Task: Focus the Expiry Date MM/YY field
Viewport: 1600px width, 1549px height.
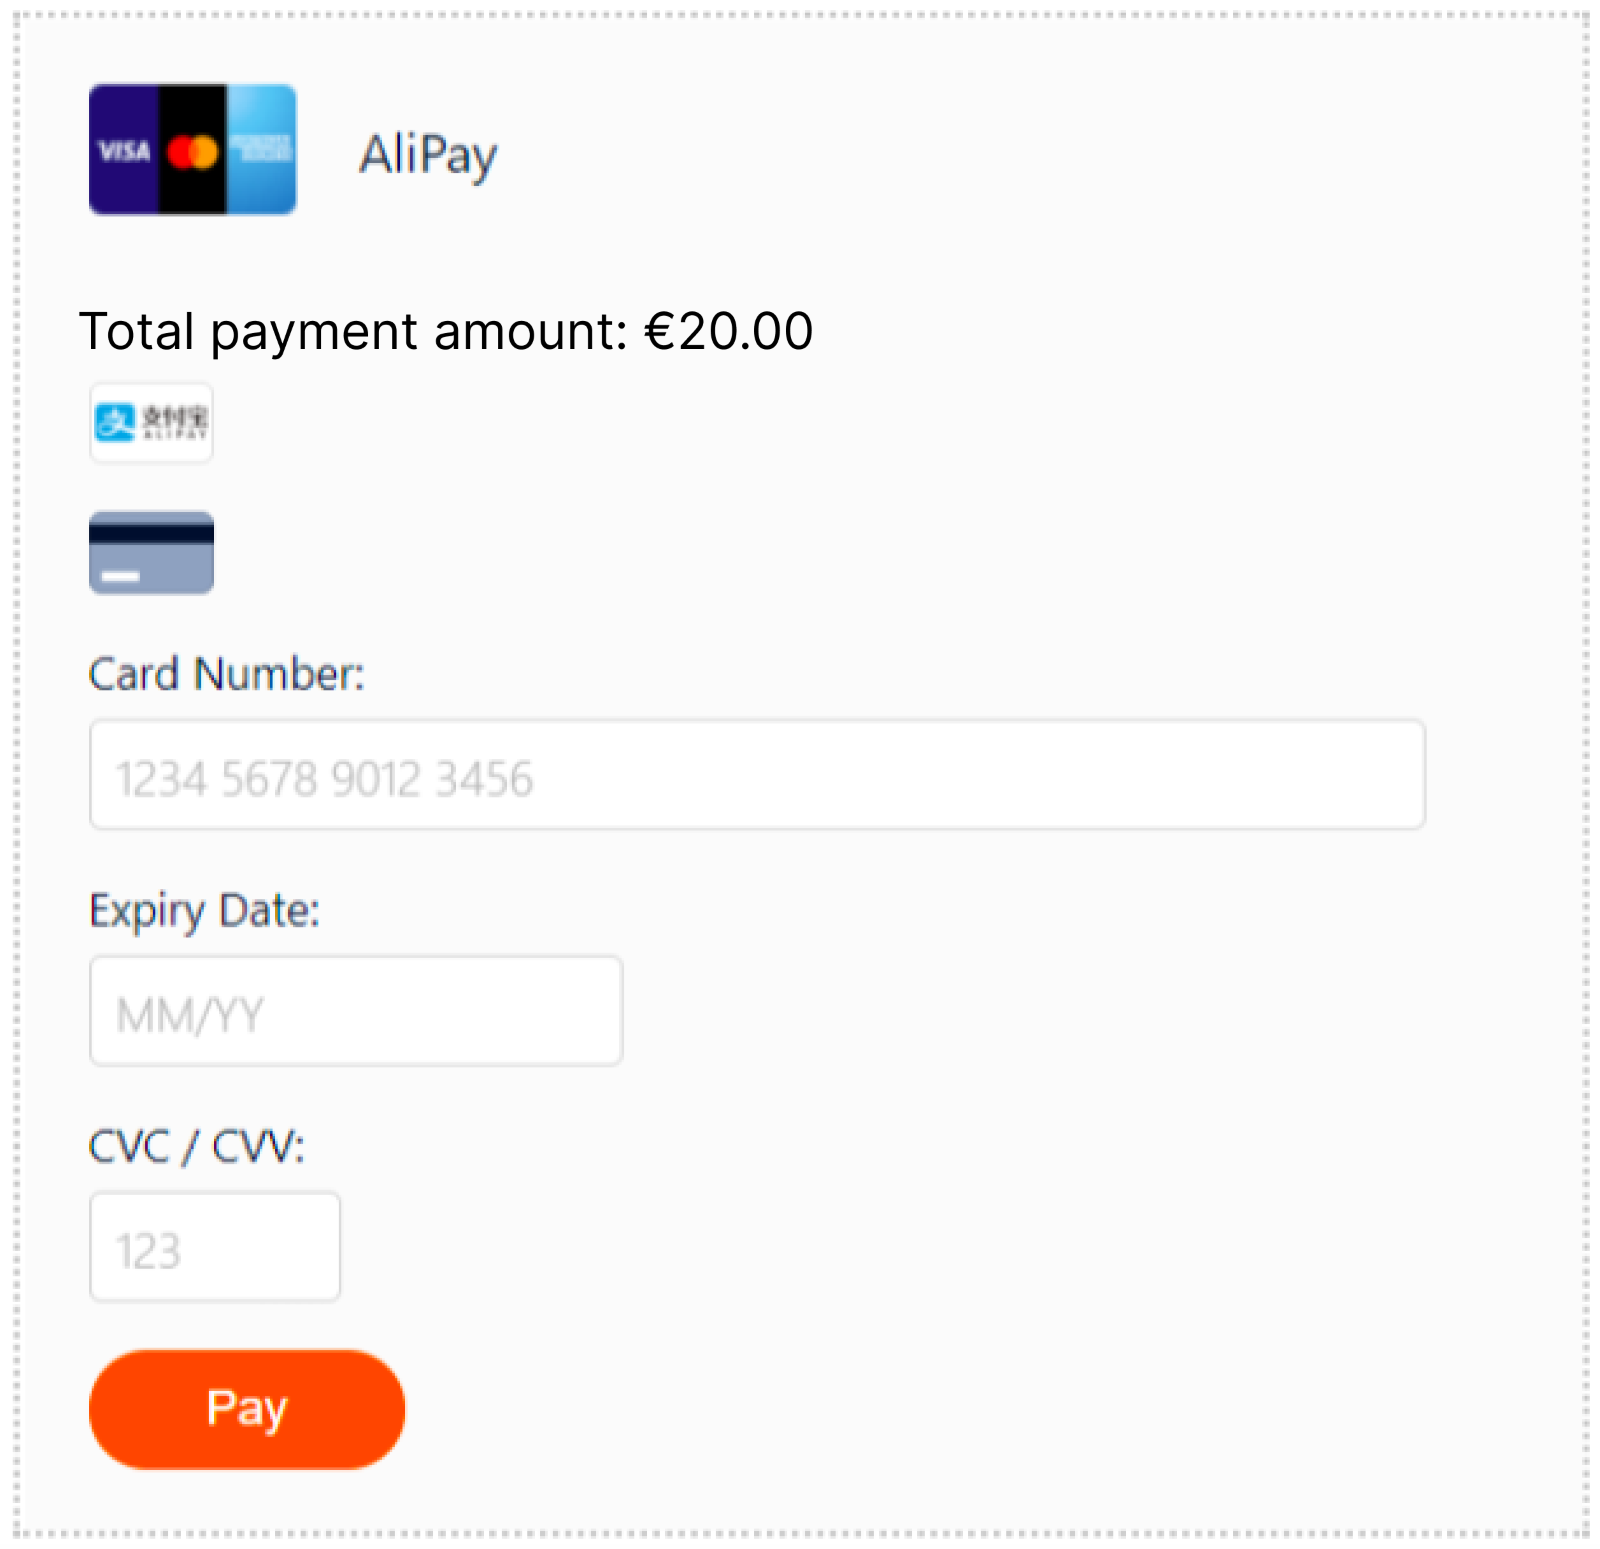Action: point(356,1011)
